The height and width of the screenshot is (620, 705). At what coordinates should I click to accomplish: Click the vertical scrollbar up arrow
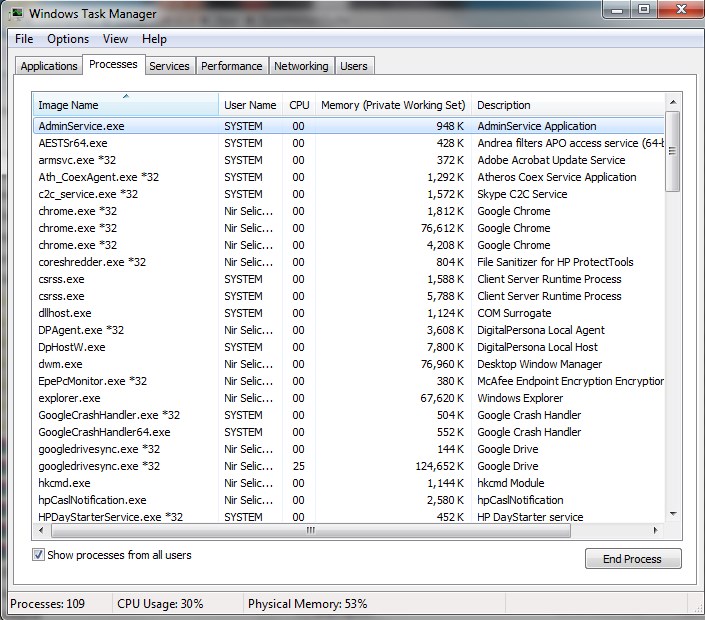point(673,102)
